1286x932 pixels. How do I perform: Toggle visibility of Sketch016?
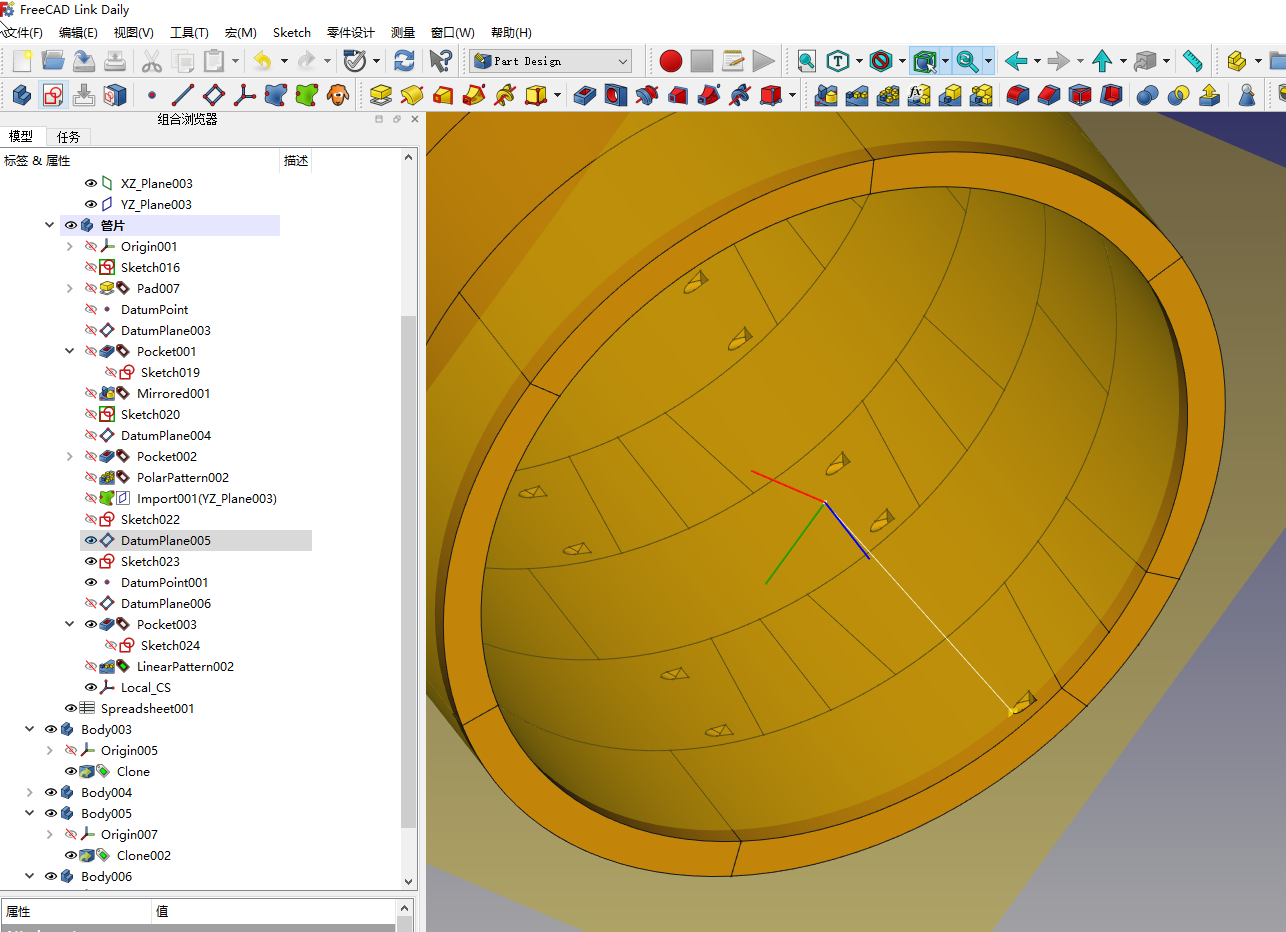(91, 267)
